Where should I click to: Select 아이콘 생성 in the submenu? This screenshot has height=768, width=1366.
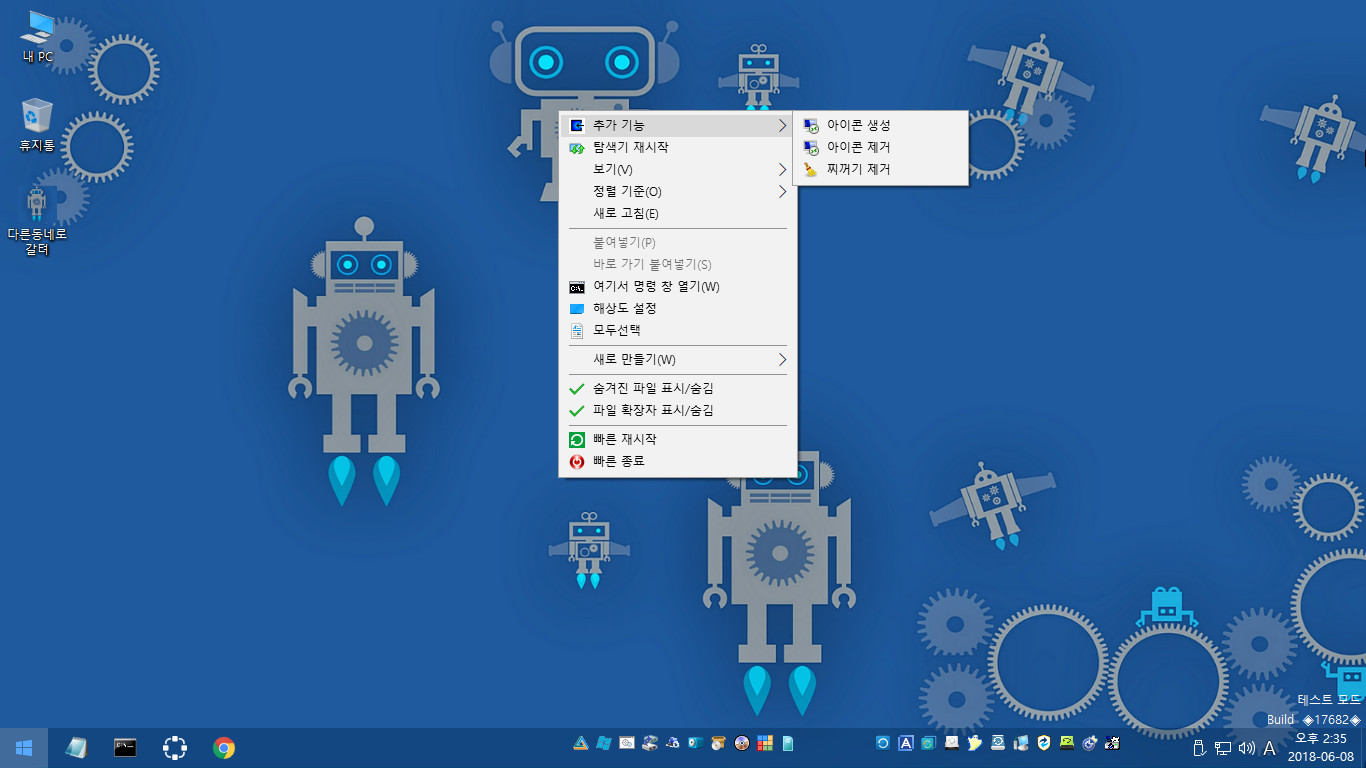coord(880,125)
